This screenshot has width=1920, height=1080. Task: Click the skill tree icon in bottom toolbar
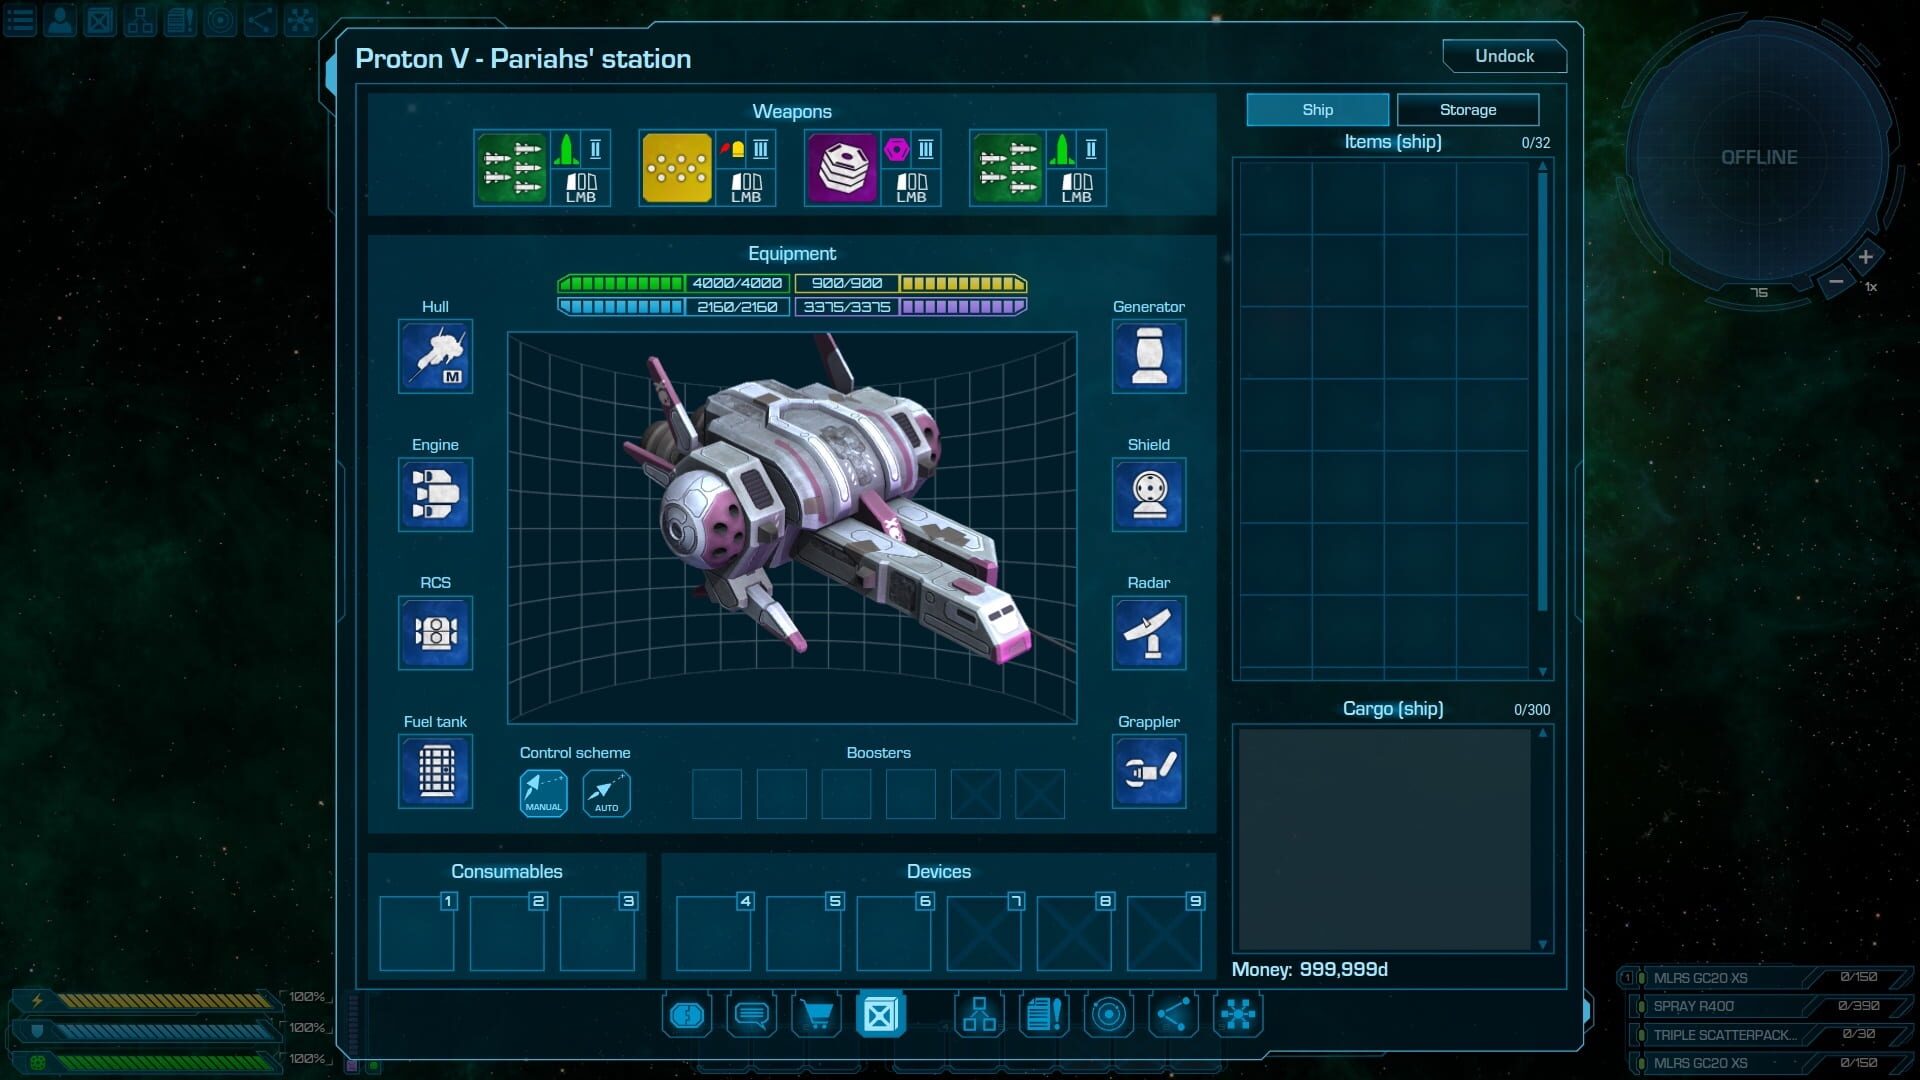pos(980,1015)
